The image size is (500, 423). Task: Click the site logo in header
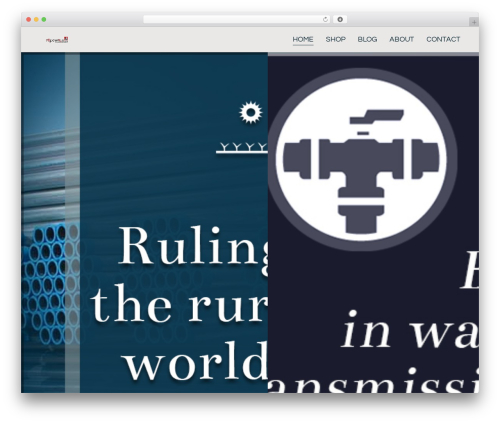point(57,40)
